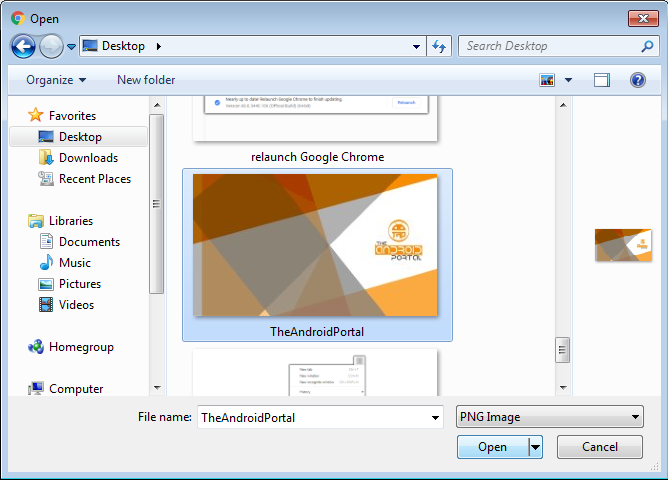668x480 pixels.
Task: Open the Pictures library
Action: click(80, 284)
